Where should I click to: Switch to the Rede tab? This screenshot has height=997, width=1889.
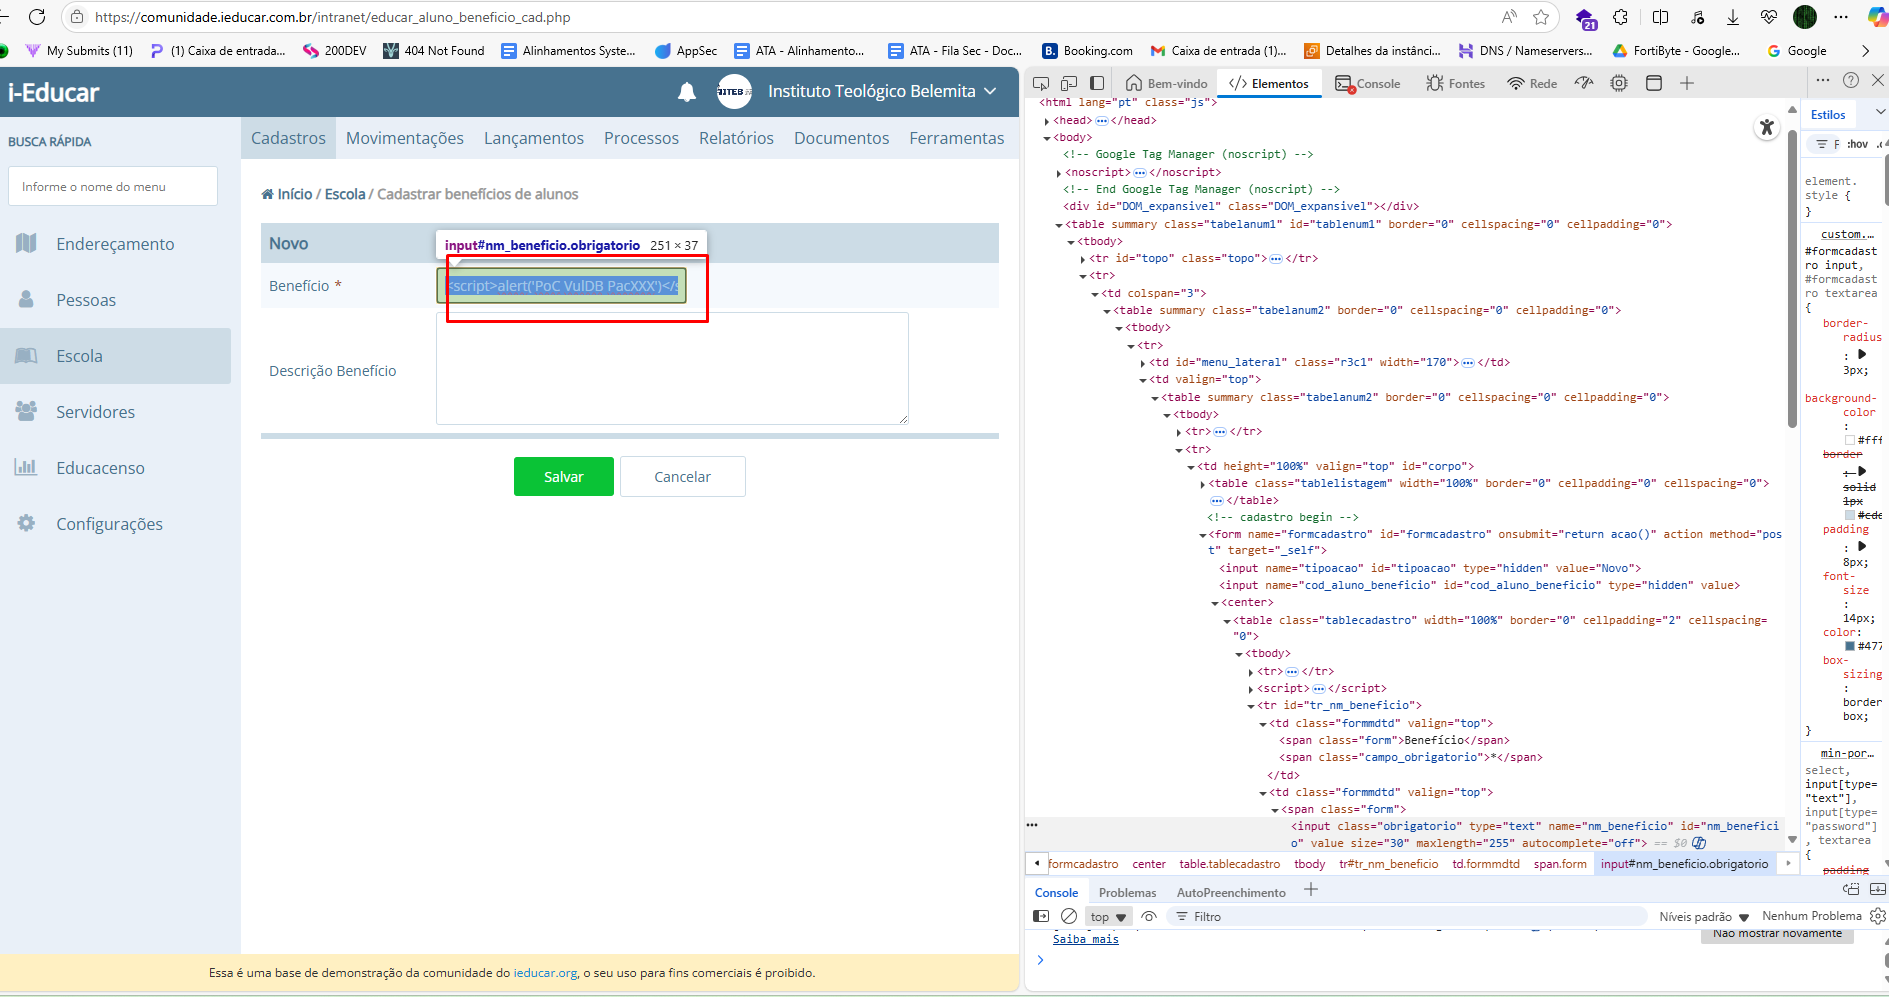point(1532,83)
